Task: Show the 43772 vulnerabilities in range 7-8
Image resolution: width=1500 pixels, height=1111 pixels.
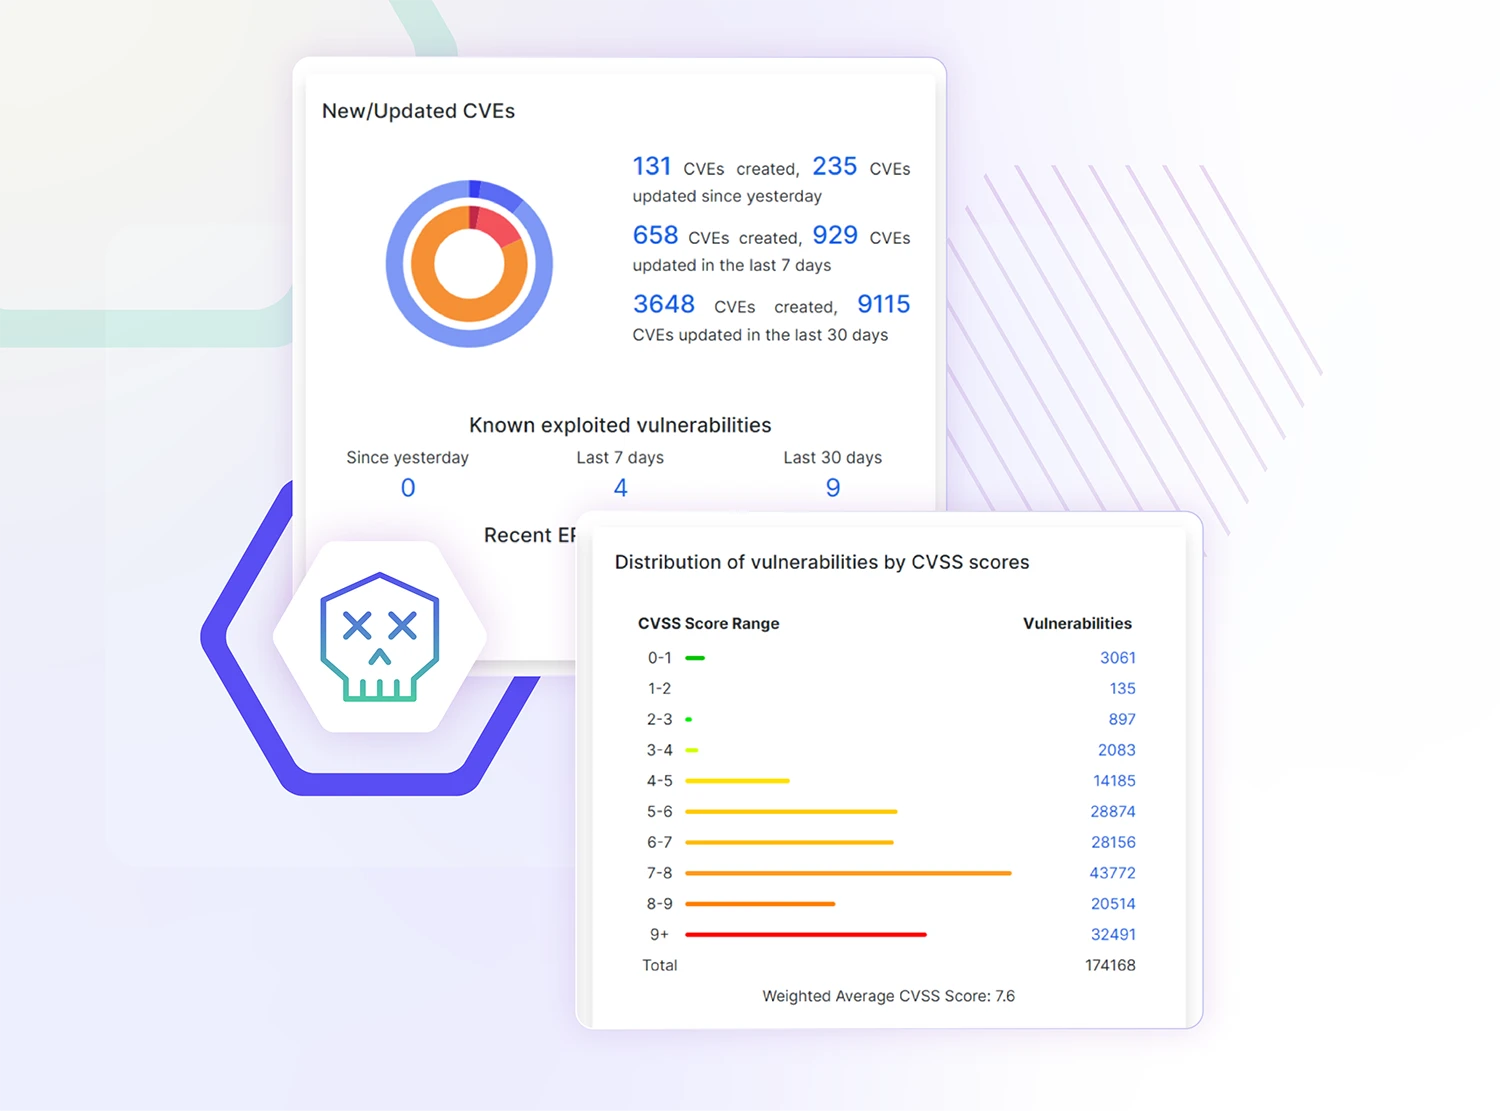Action: [1113, 873]
